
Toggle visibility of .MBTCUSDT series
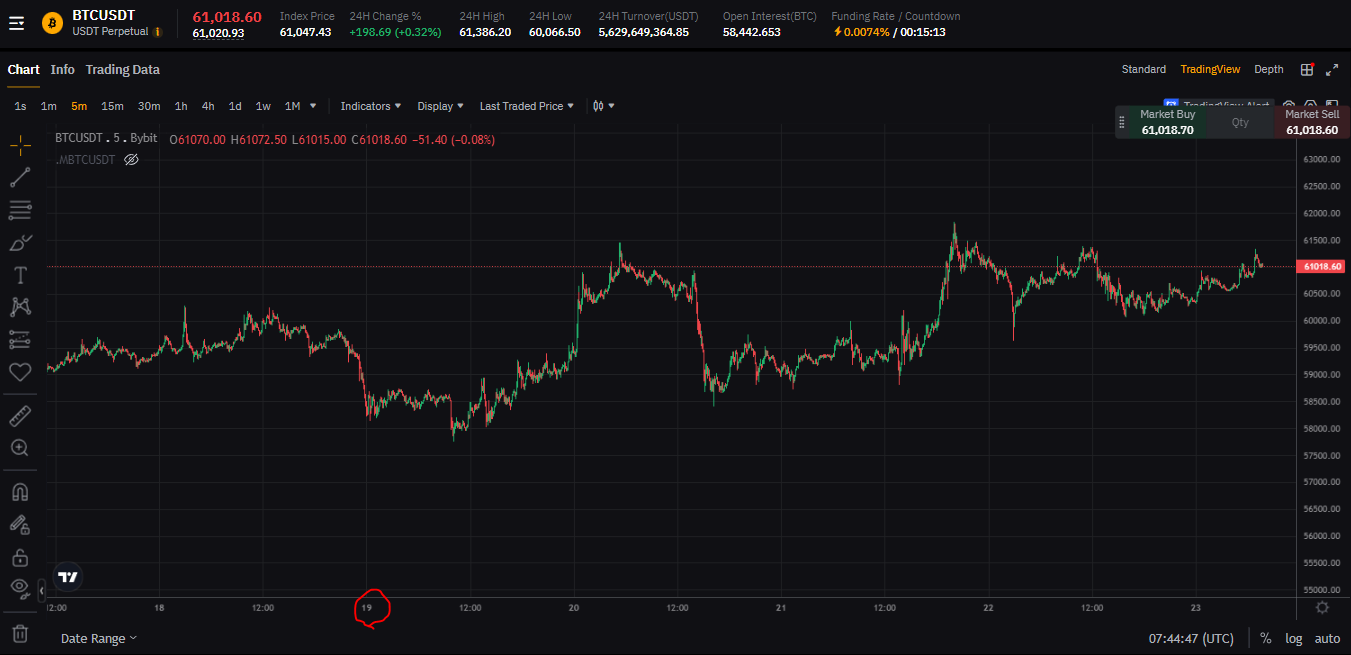click(131, 159)
